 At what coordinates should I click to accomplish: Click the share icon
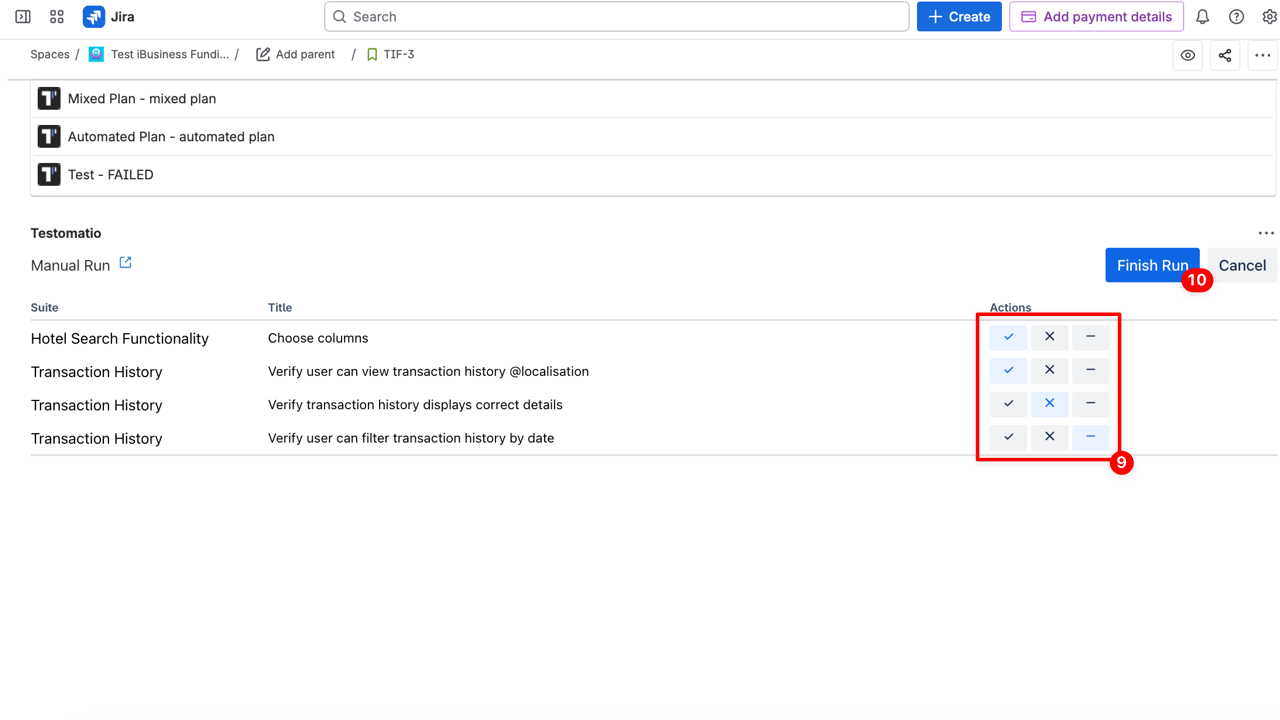coord(1225,56)
